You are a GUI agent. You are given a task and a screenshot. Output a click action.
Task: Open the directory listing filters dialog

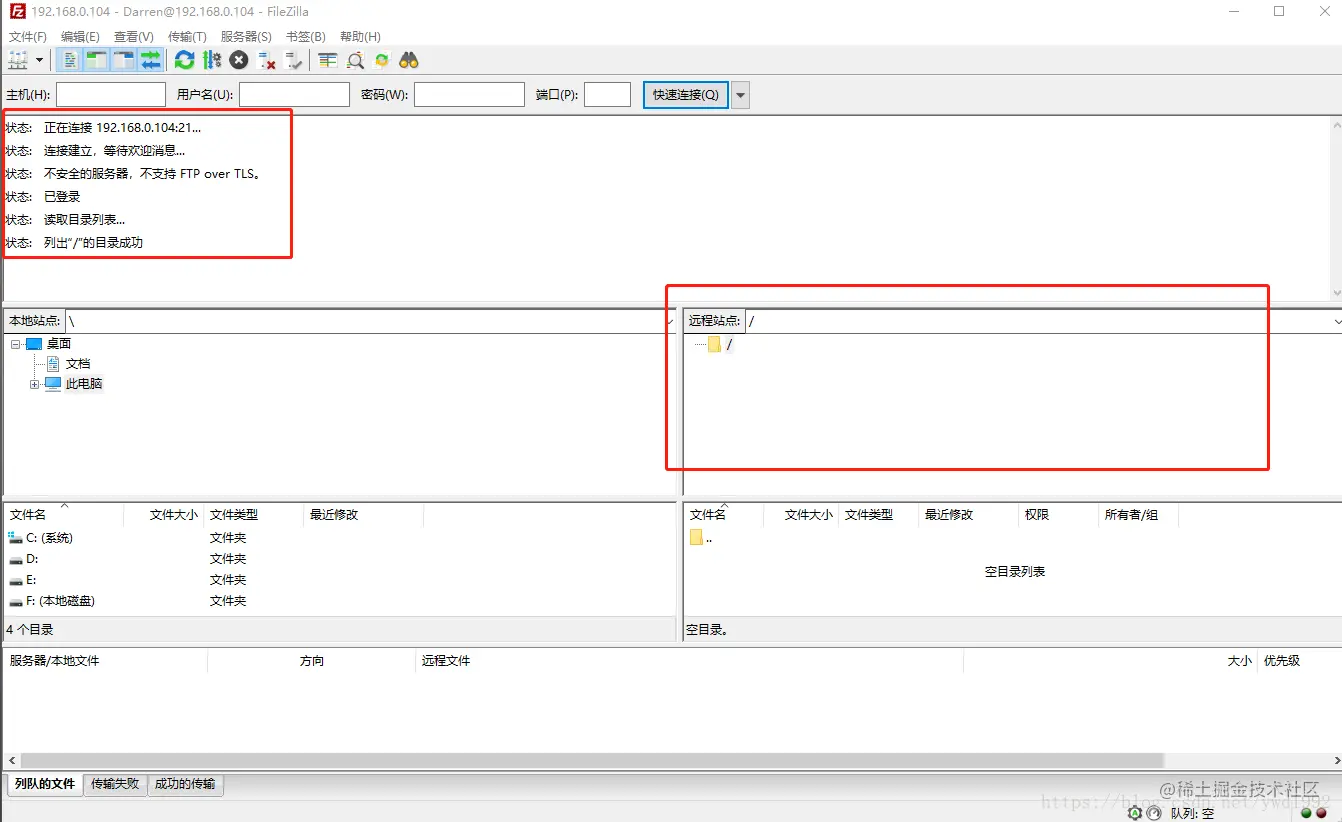pyautogui.click(x=328, y=60)
